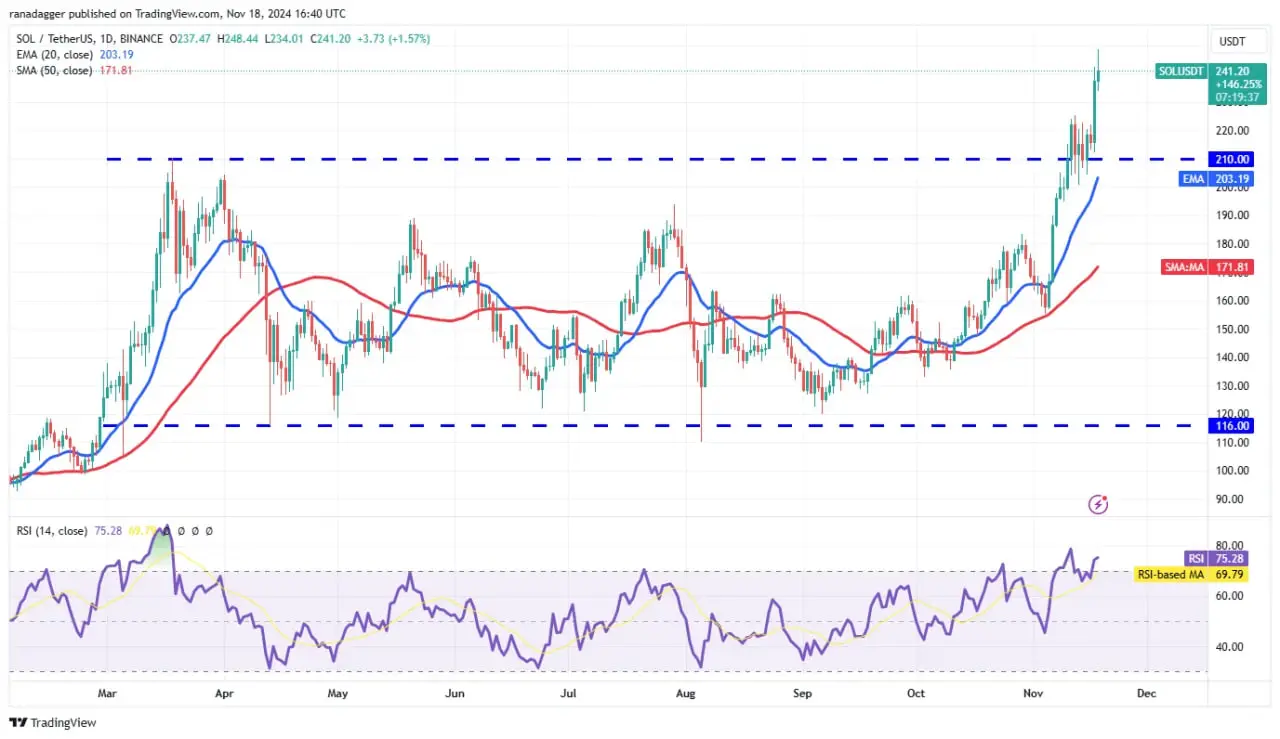Click the Nov label on time axis

tap(1031, 692)
